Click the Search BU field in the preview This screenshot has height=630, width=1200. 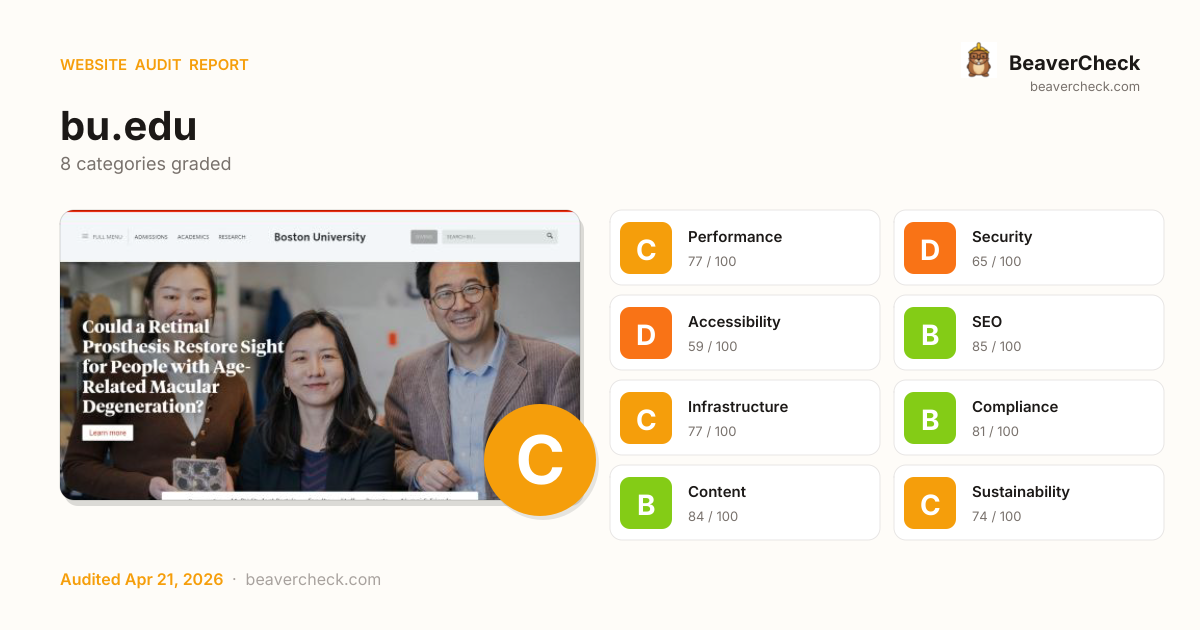pyautogui.click(x=495, y=237)
